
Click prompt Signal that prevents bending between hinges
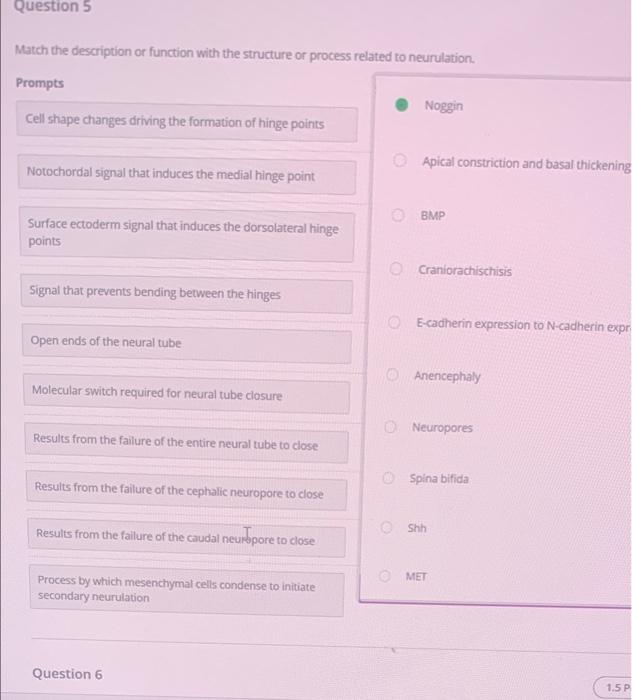coord(187,293)
